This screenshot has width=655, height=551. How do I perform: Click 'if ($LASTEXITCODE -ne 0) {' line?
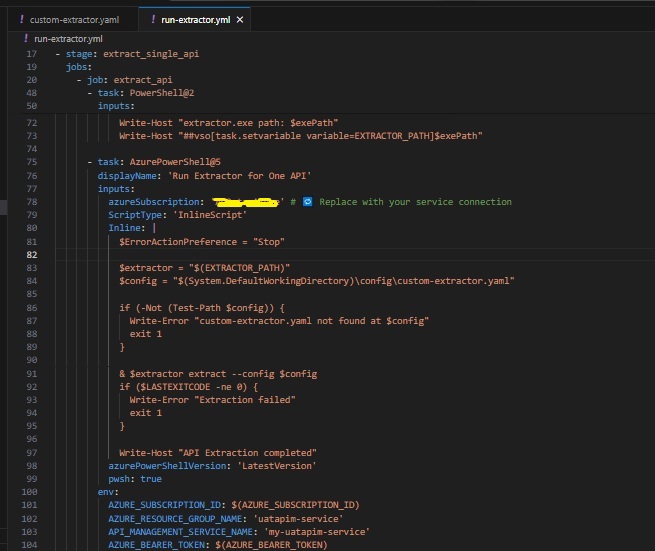[188, 387]
